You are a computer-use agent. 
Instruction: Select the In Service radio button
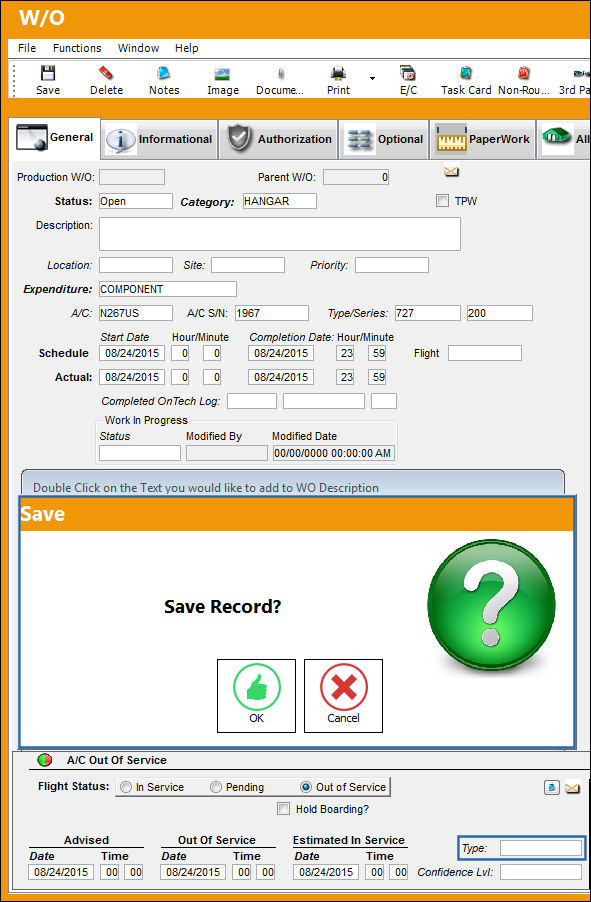[126, 787]
